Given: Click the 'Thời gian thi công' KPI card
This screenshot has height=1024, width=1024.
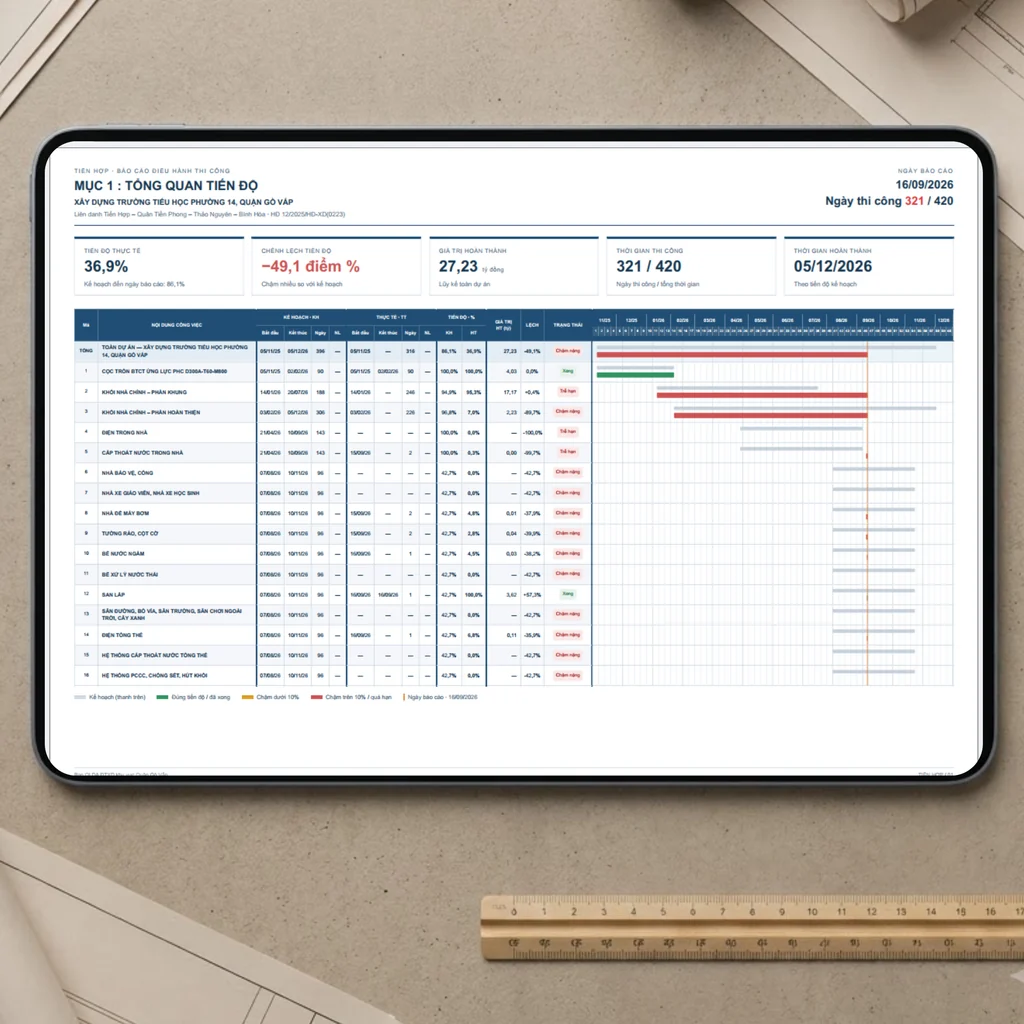Looking at the screenshot, I should click(691, 266).
